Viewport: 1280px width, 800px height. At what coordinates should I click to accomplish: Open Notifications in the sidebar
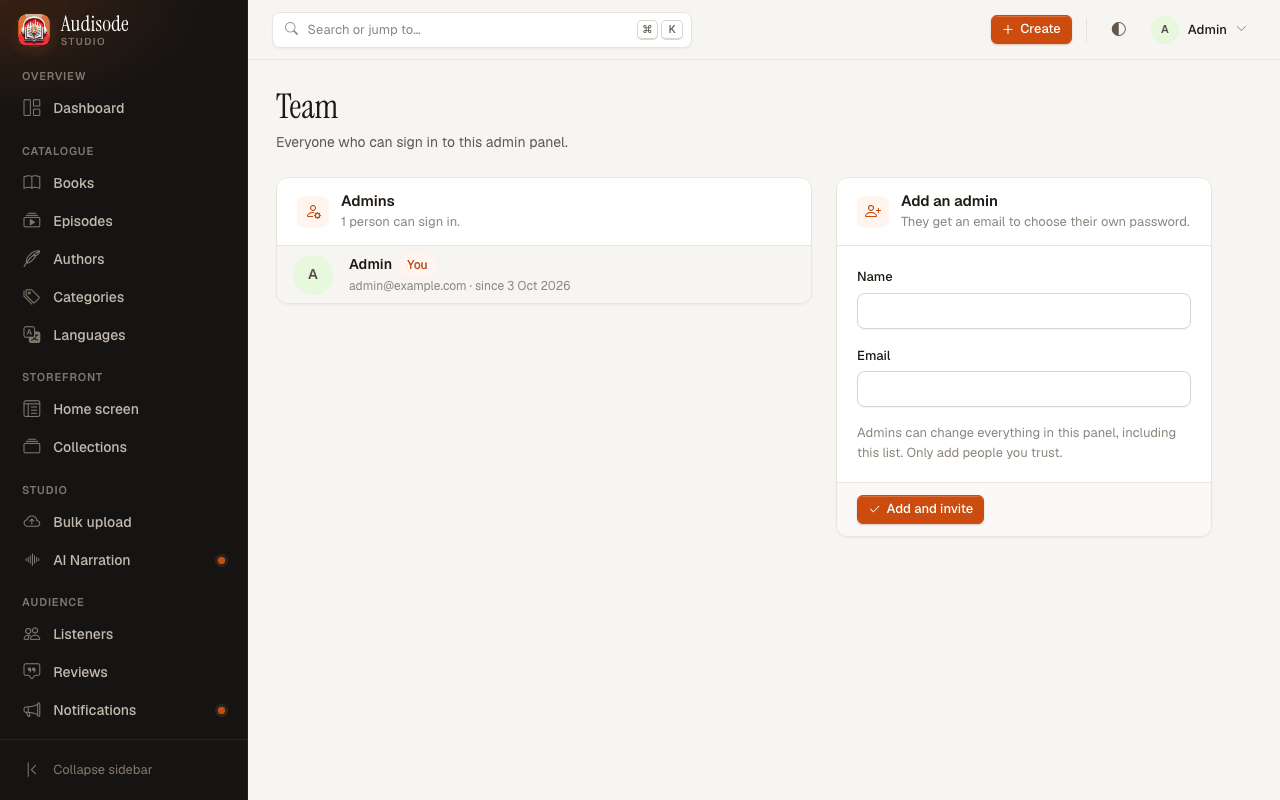click(124, 710)
